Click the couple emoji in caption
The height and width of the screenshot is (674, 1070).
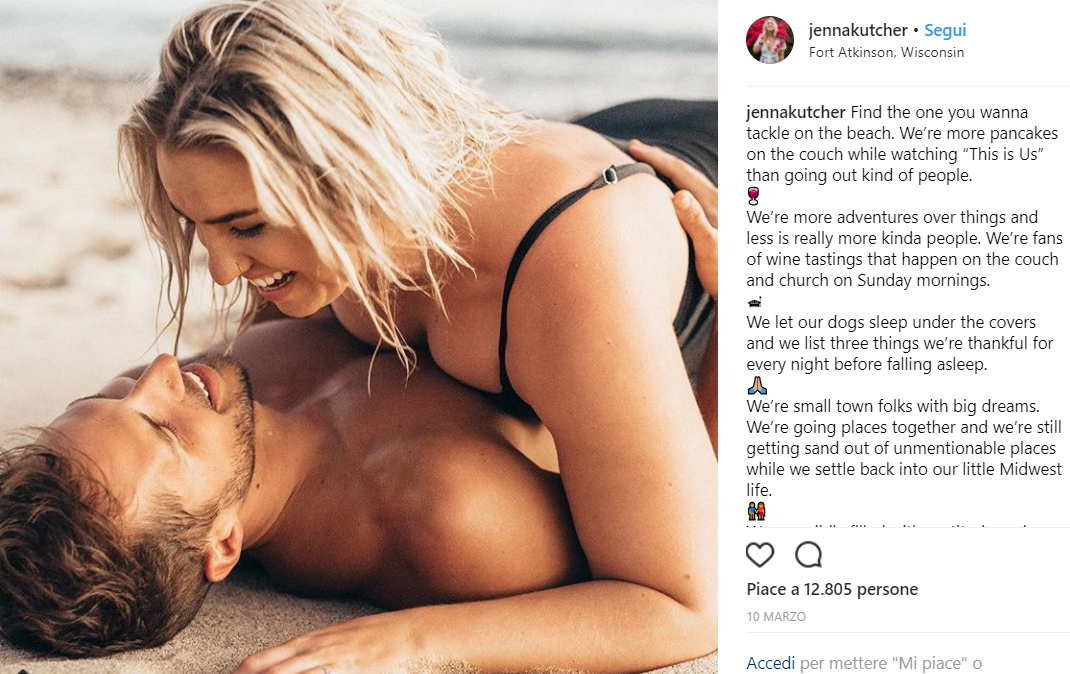coord(757,510)
